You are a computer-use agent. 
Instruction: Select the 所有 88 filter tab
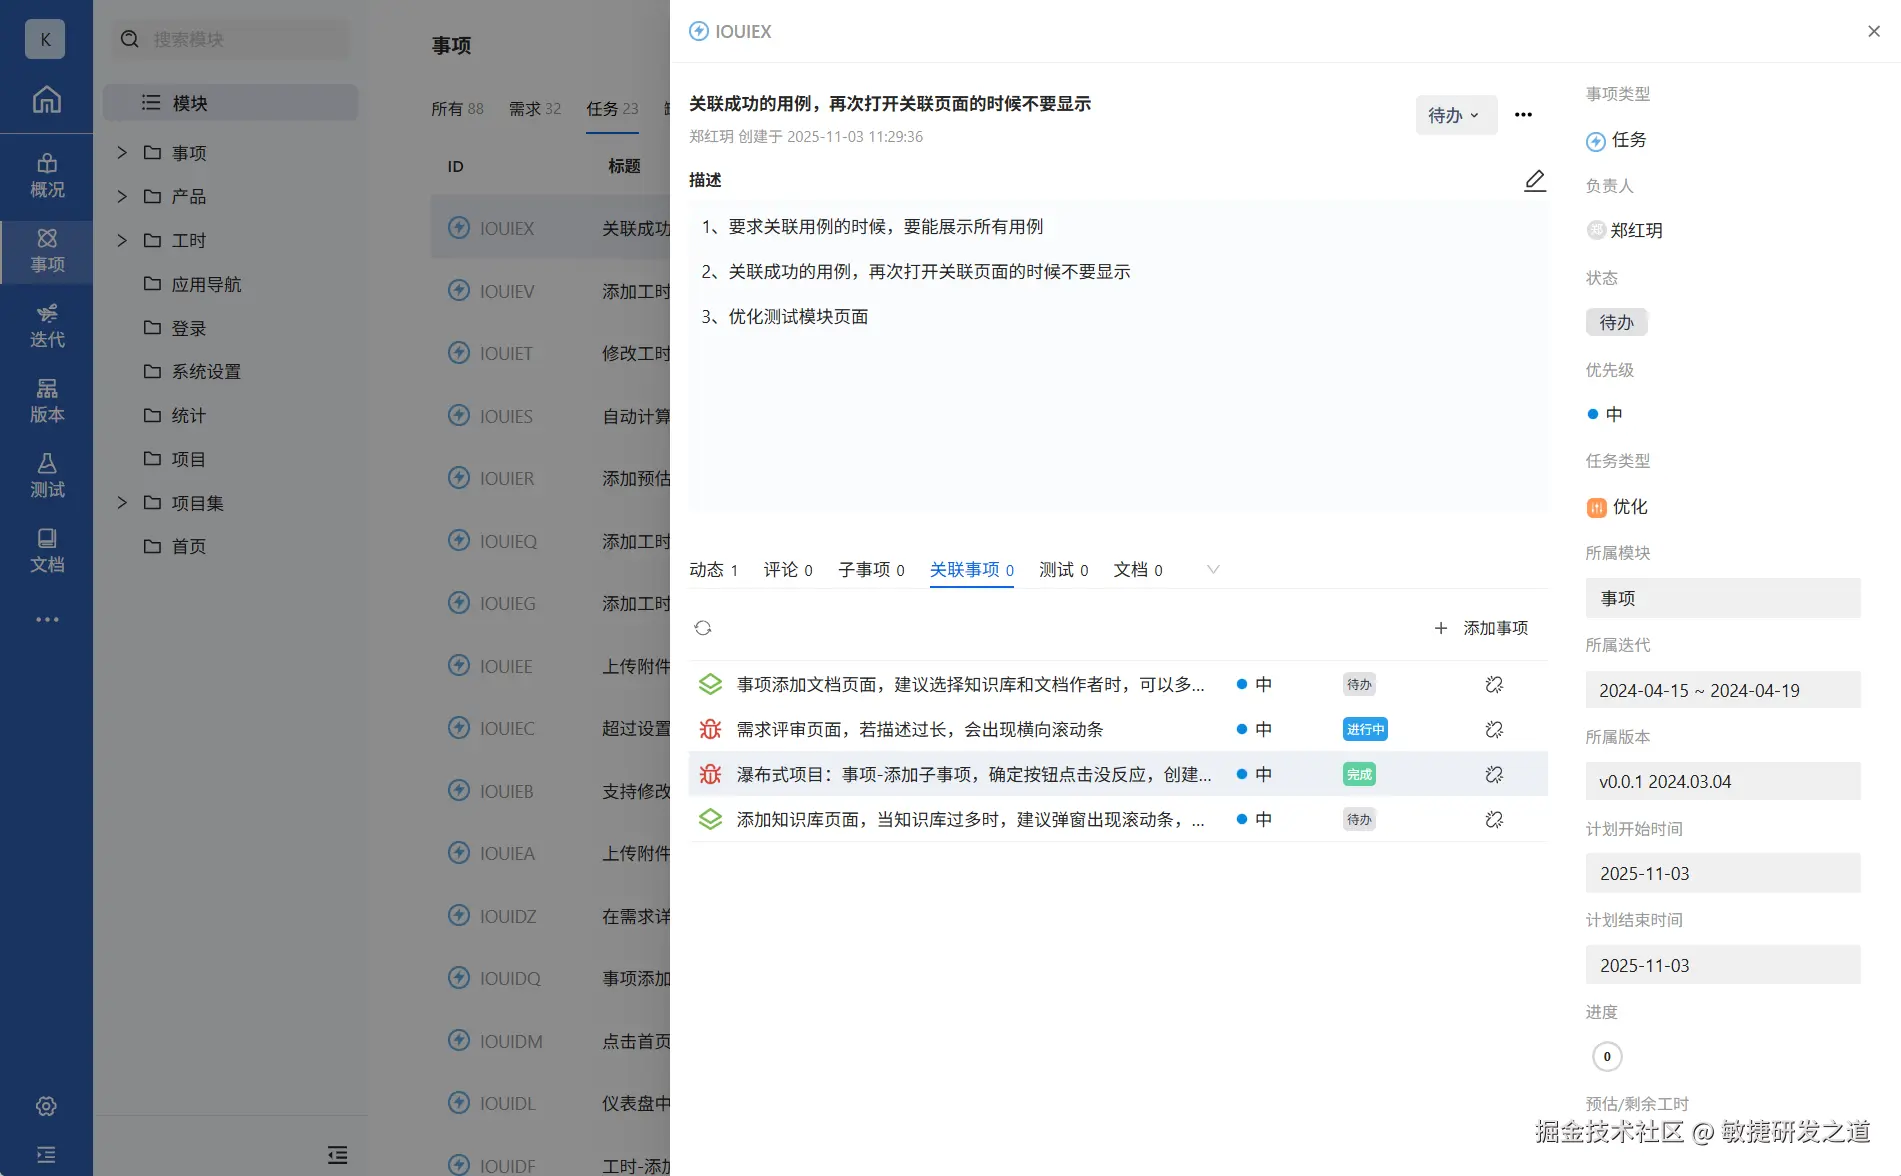coord(457,109)
